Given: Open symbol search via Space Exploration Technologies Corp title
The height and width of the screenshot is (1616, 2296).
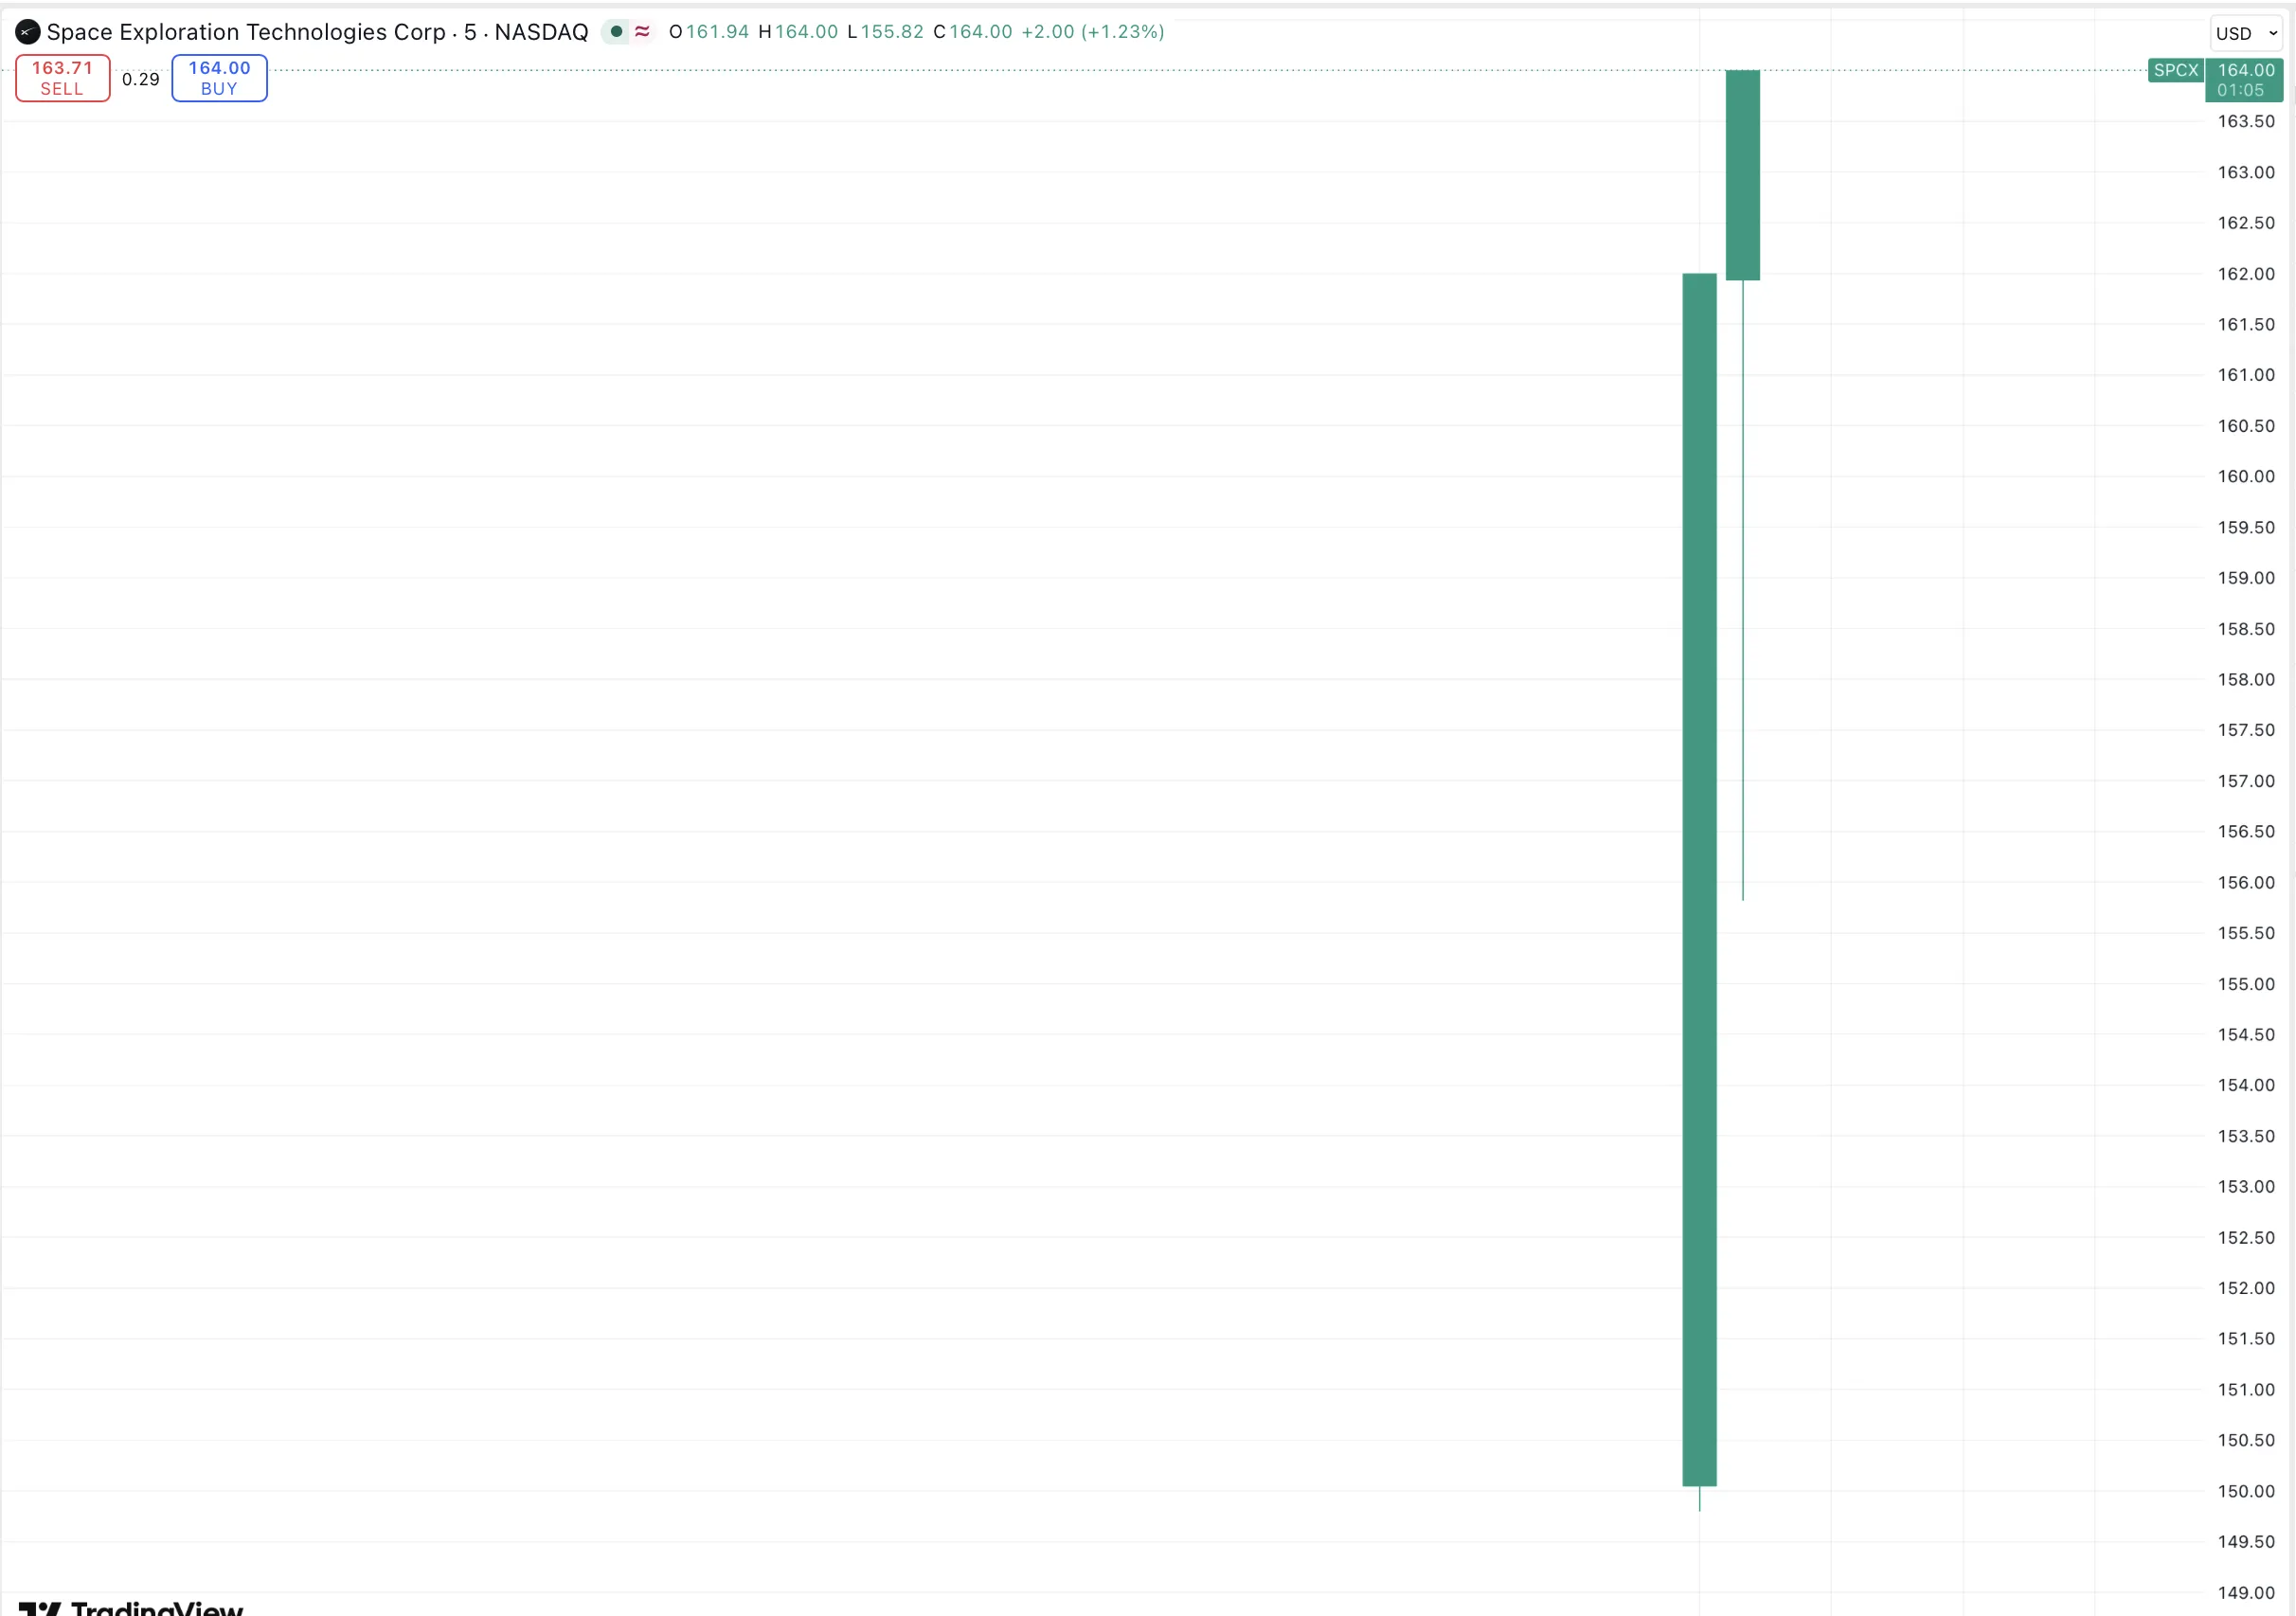Looking at the screenshot, I should 246,32.
